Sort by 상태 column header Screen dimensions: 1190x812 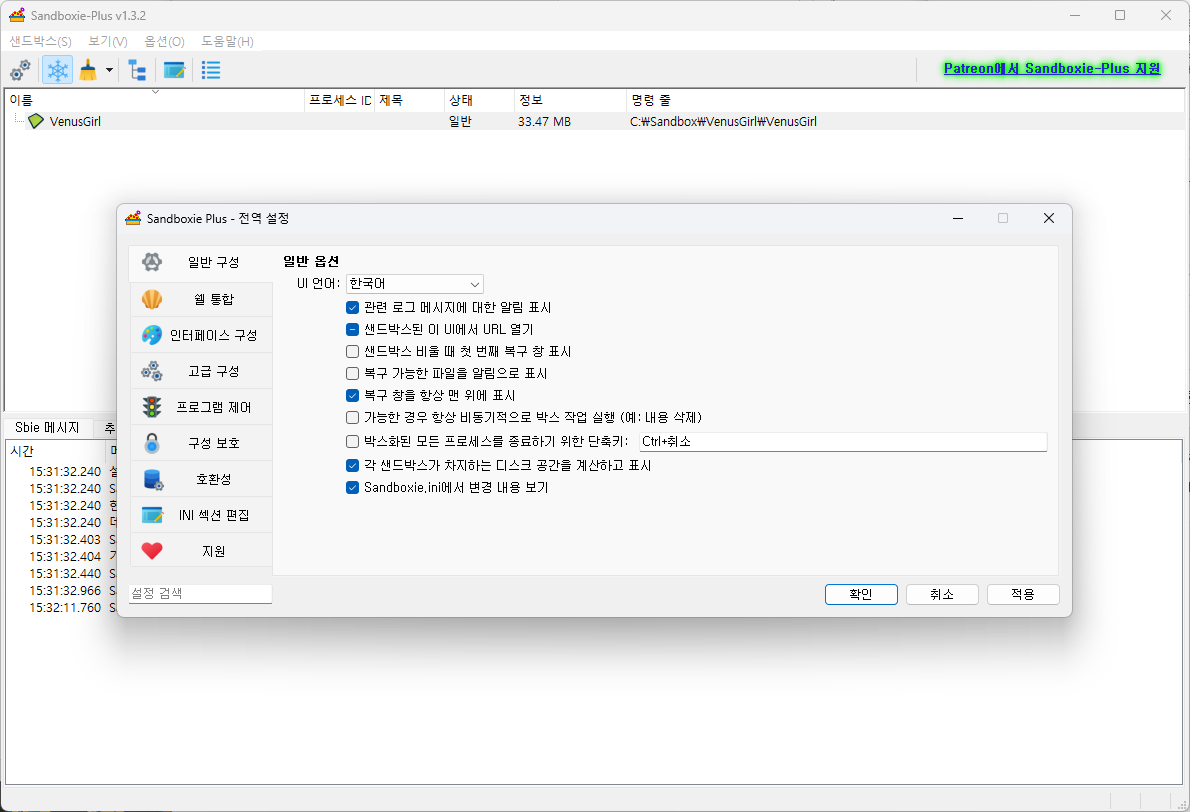[479, 100]
